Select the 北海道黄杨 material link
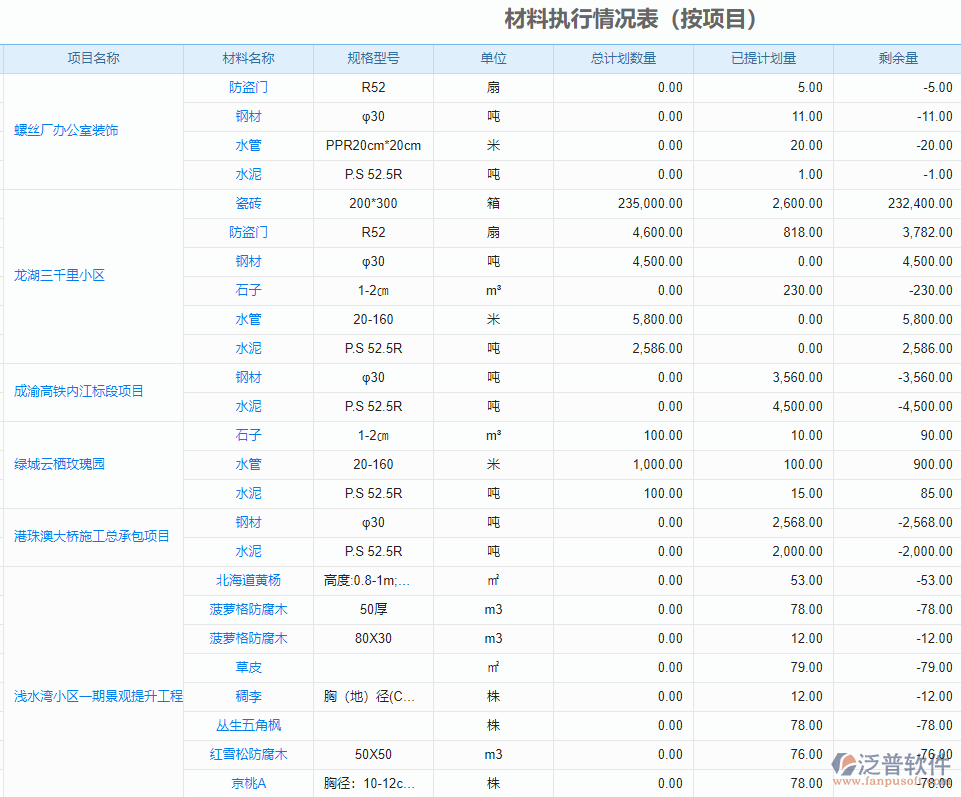 tap(246, 580)
